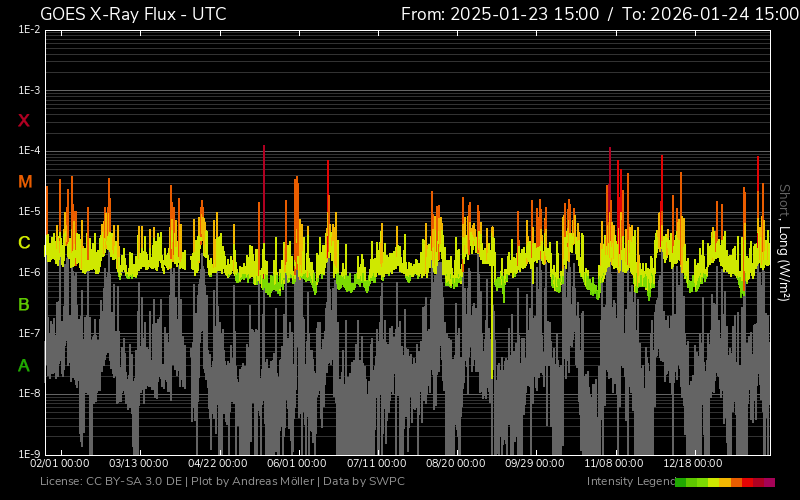The width and height of the screenshot is (800, 500).
Task: Click the dark green A flare class label
Action: (24, 365)
